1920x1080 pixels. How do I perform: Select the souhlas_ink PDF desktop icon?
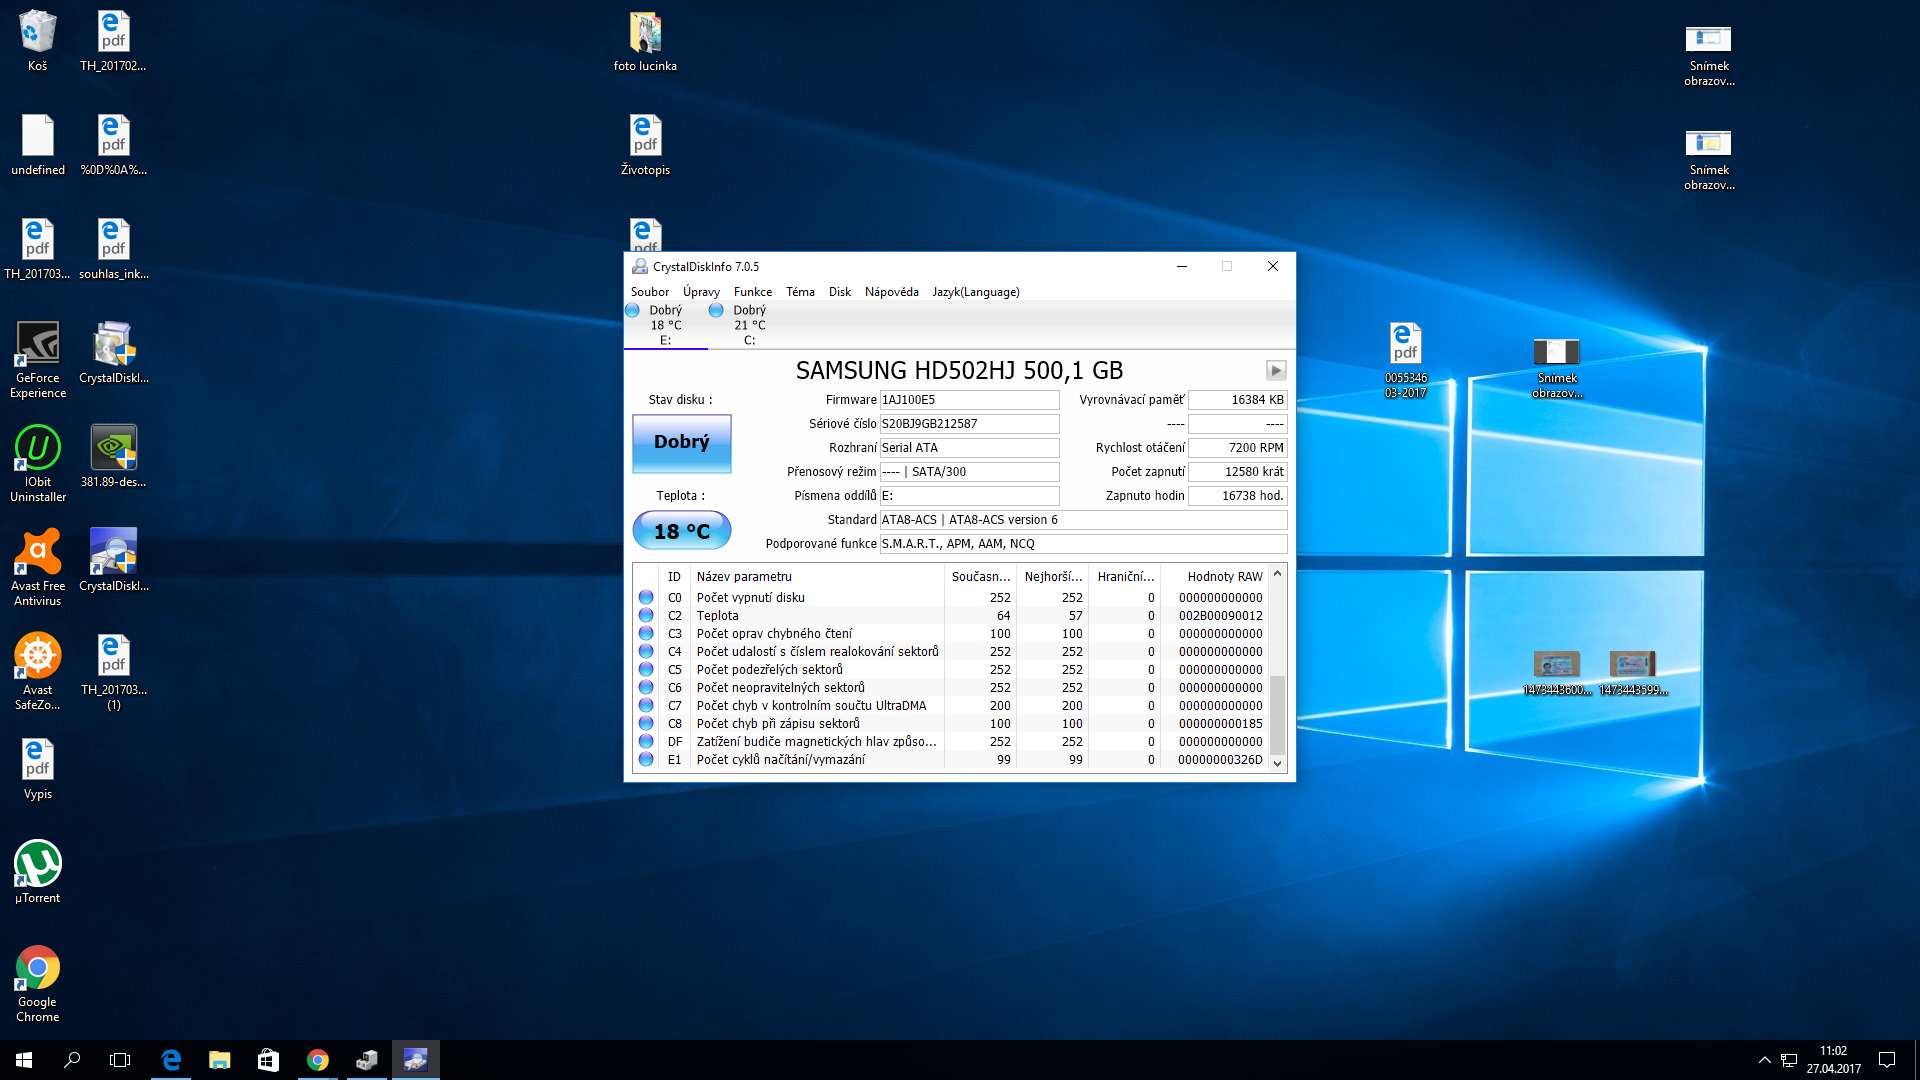pyautogui.click(x=113, y=248)
